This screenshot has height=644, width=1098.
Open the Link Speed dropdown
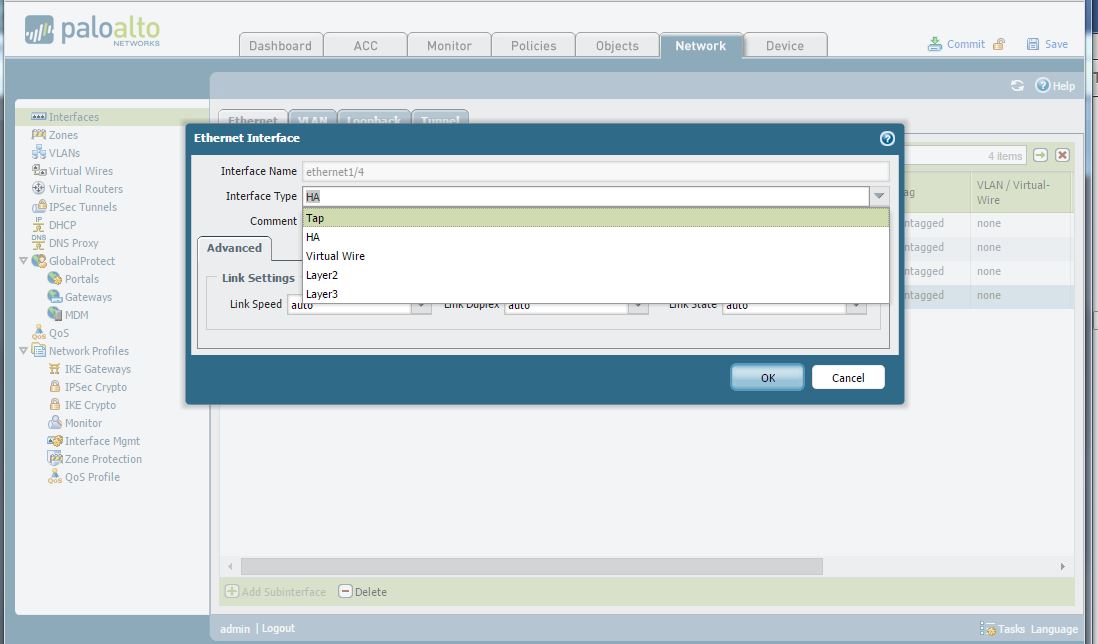pos(421,306)
